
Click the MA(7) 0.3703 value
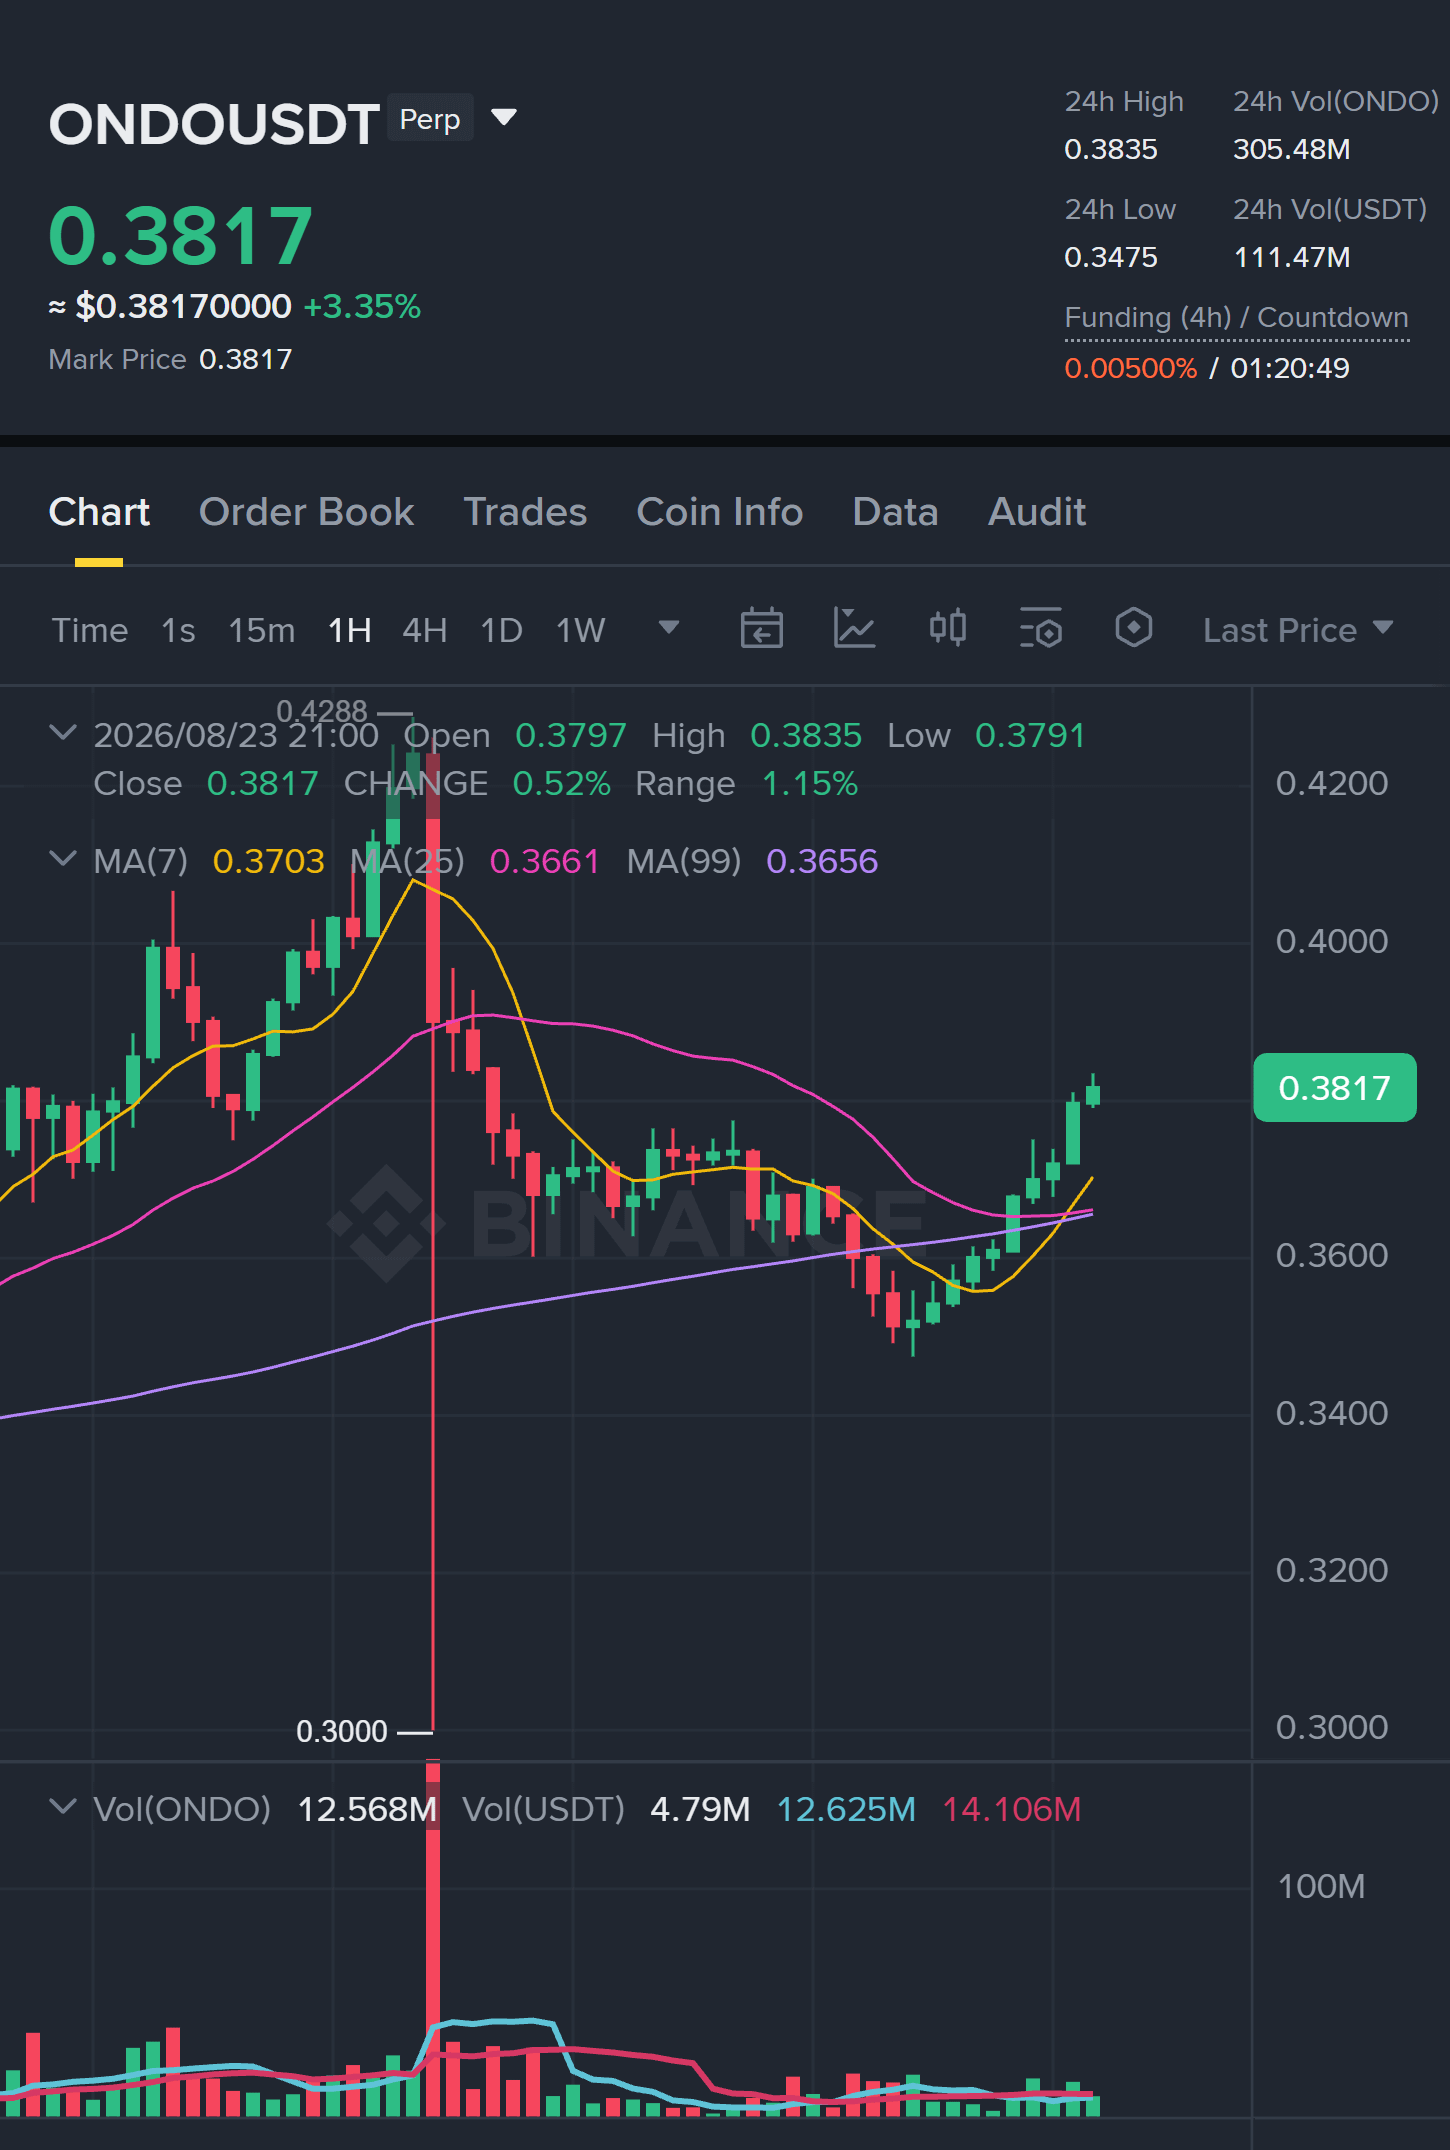(x=269, y=861)
